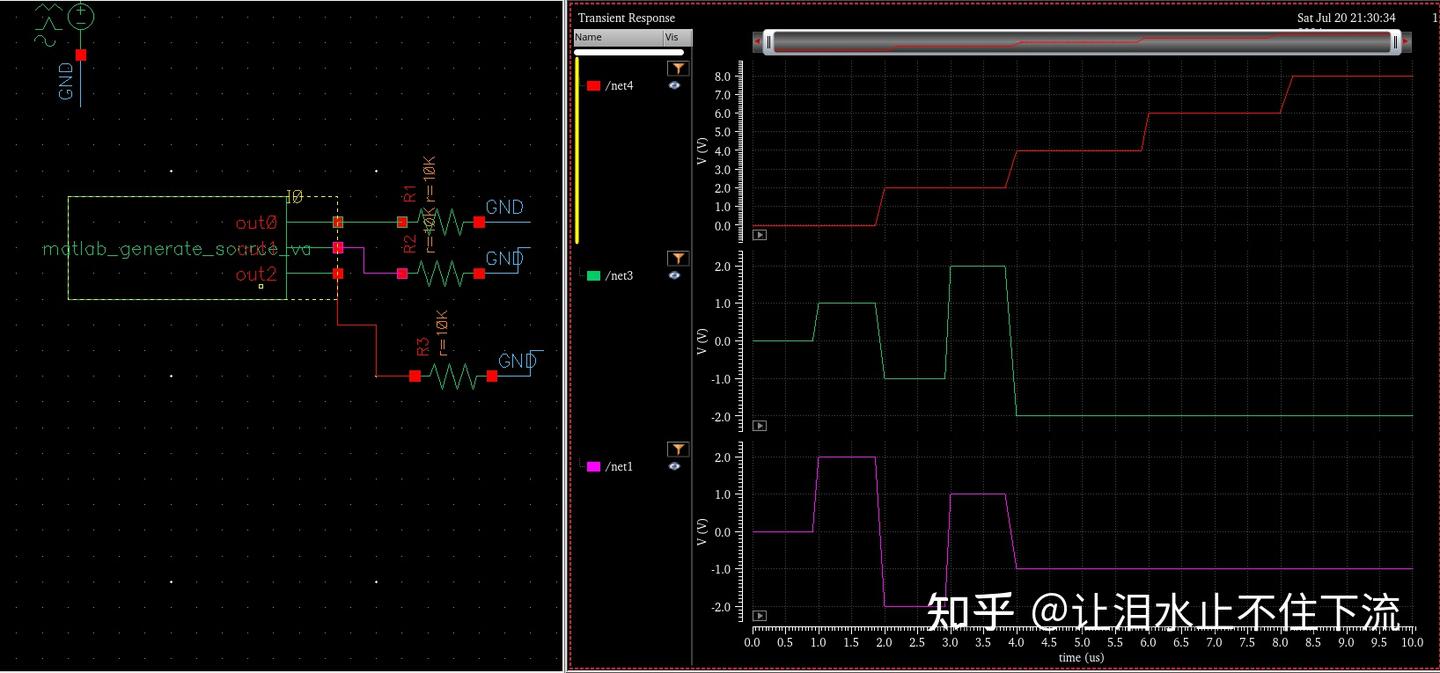
Task: Click the strip expand arrow under the green trace
Action: [x=759, y=425]
